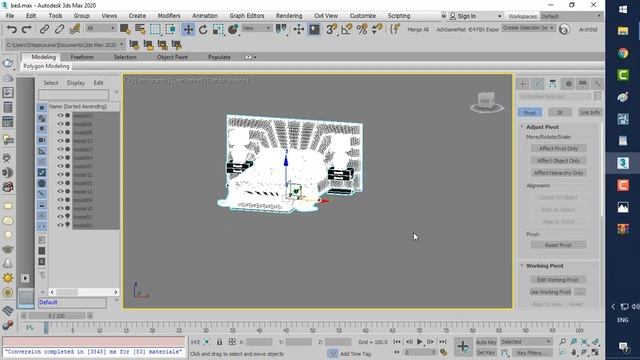The width and height of the screenshot is (640, 360).
Task: Open the View reference coordinate dropdown
Action: point(256,28)
